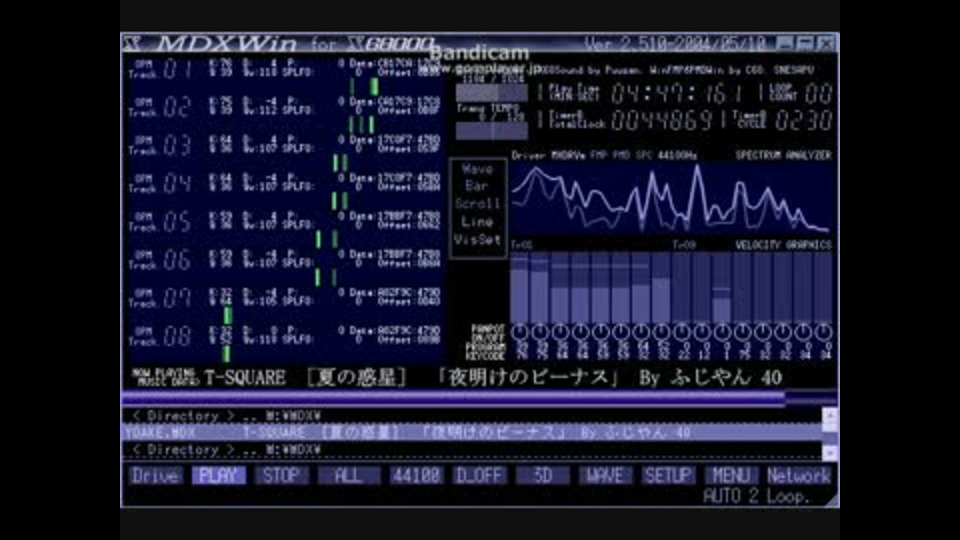Click the PLAY button
960x540 pixels.
(x=219, y=476)
